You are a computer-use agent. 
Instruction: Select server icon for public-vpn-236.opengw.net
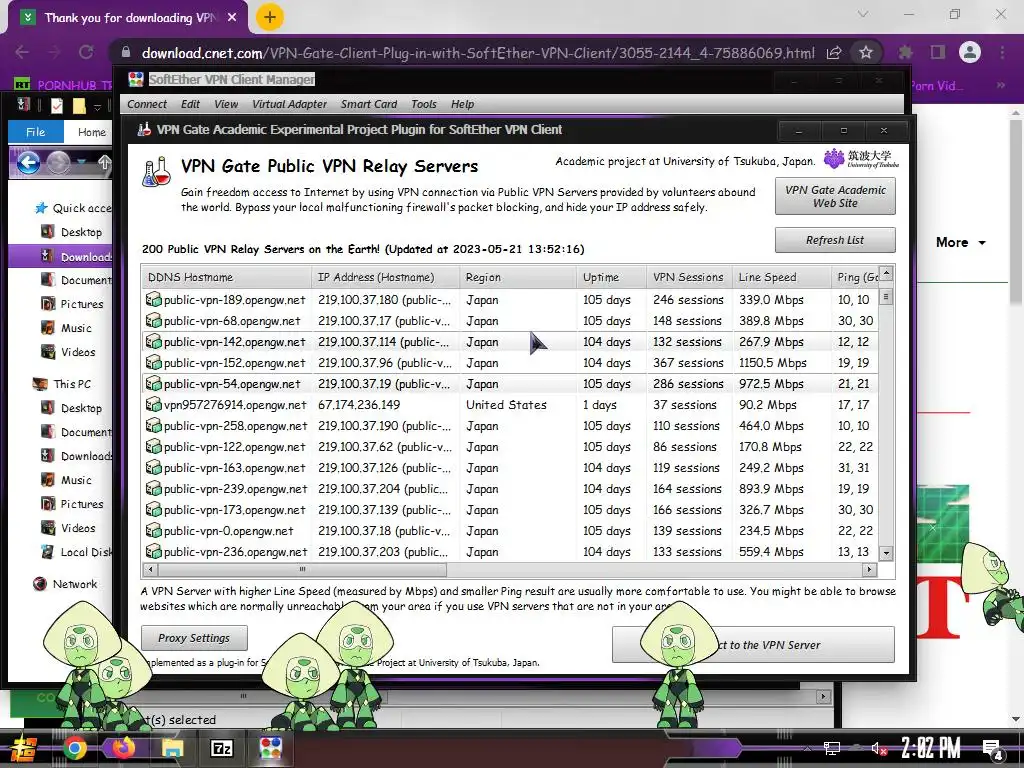point(153,551)
